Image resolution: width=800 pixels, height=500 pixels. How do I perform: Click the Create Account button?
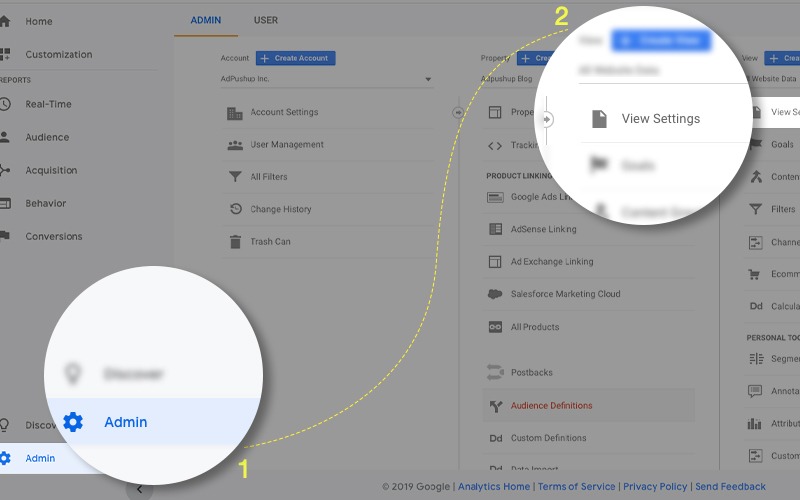pyautogui.click(x=295, y=58)
